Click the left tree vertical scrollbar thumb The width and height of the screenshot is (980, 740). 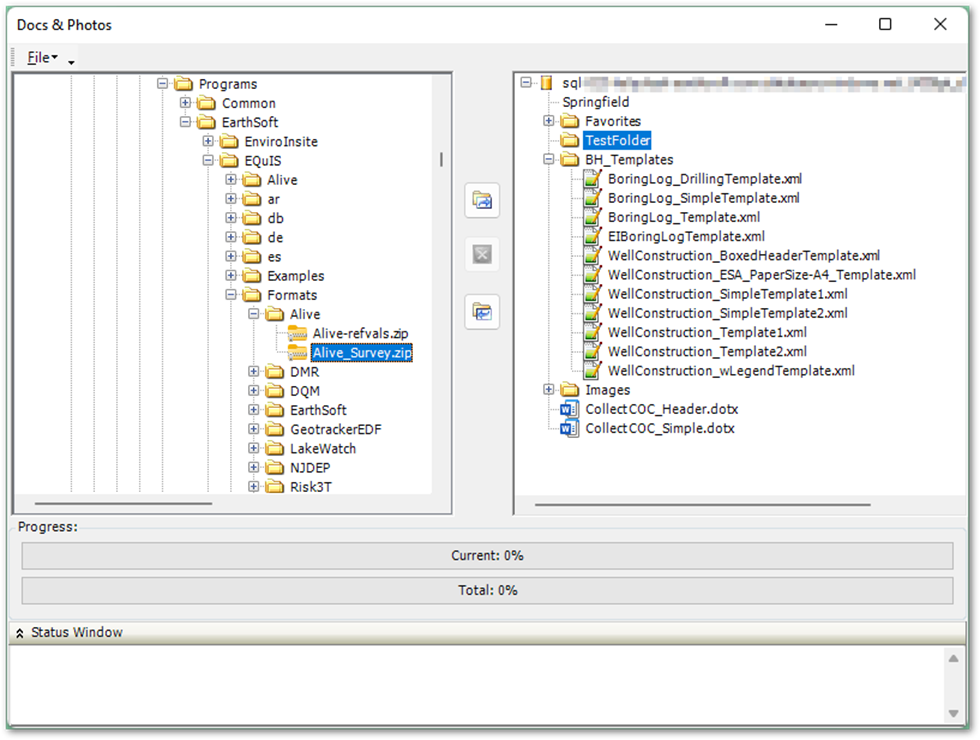pyautogui.click(x=441, y=160)
